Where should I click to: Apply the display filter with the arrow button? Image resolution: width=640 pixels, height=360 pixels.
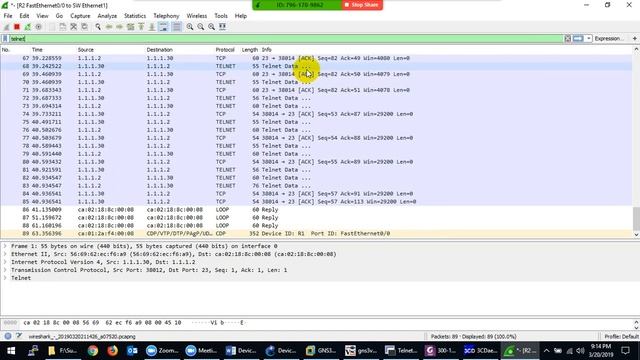point(578,39)
